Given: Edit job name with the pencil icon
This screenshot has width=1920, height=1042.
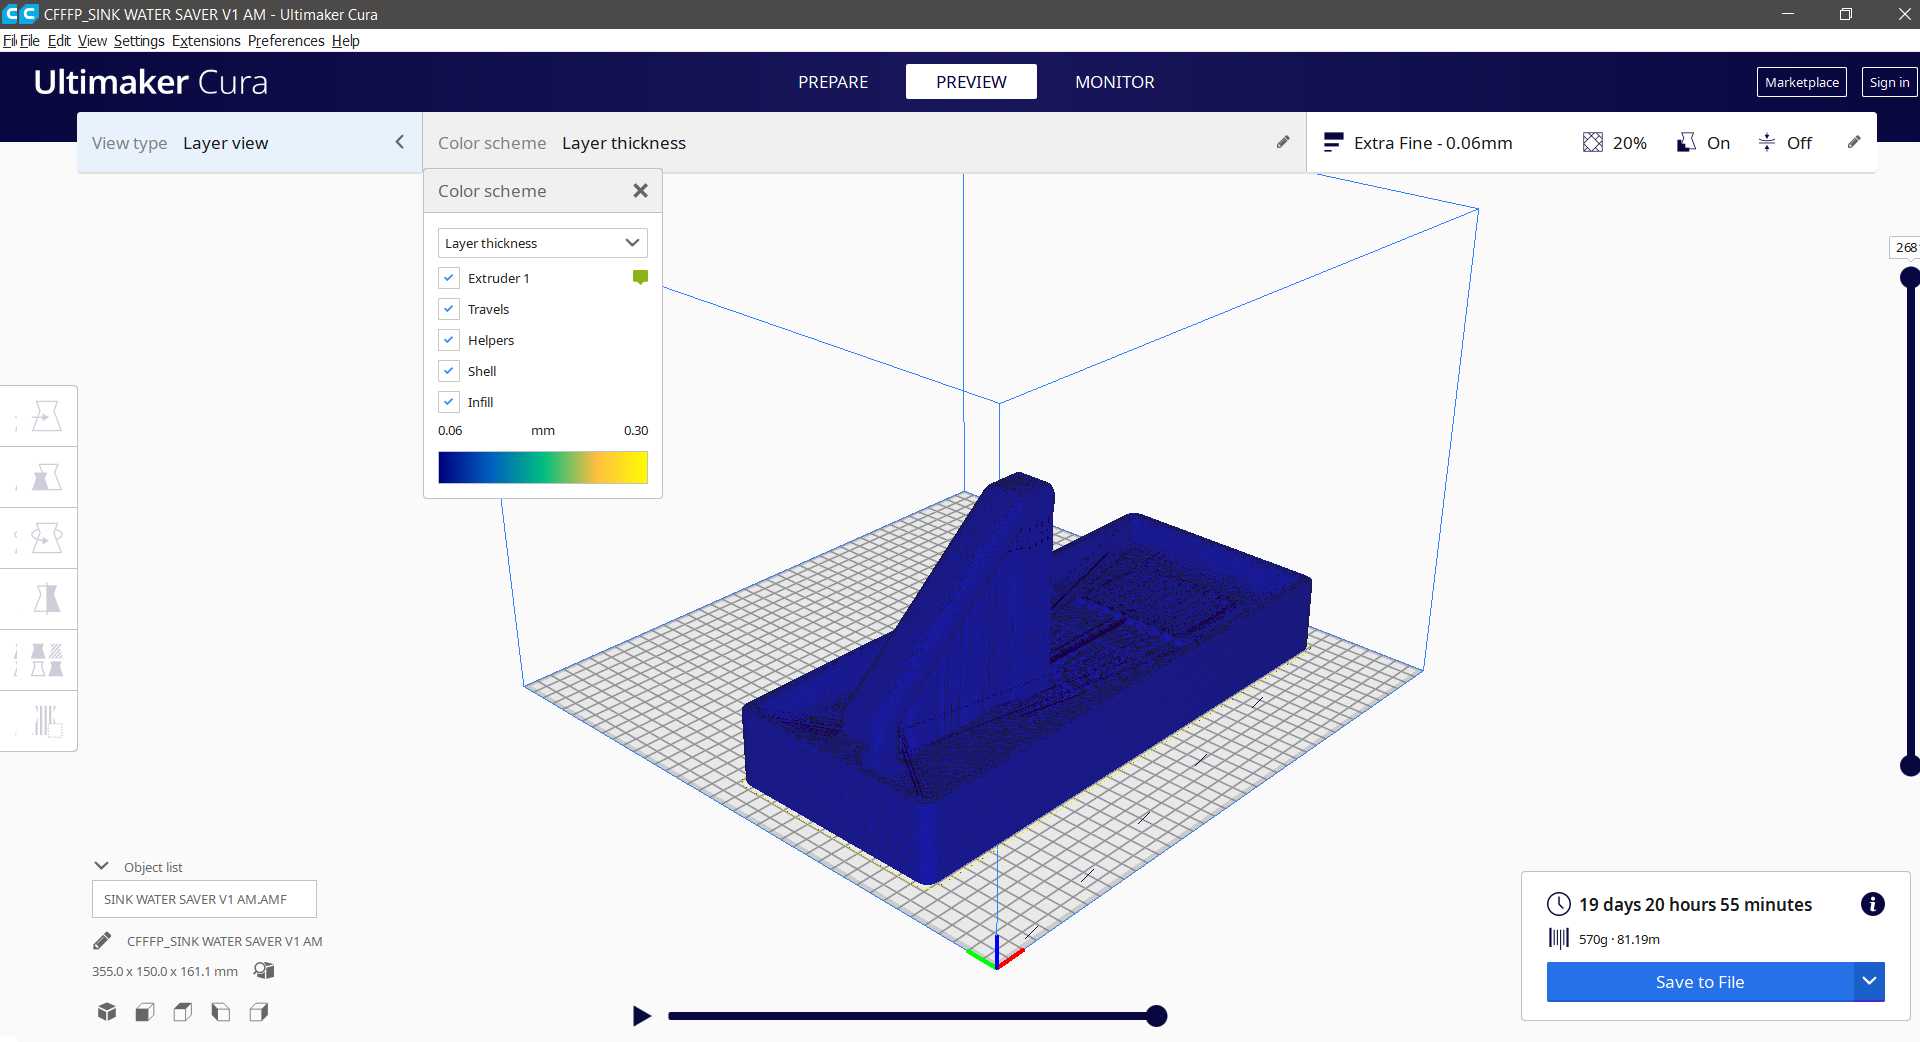Looking at the screenshot, I should point(102,941).
